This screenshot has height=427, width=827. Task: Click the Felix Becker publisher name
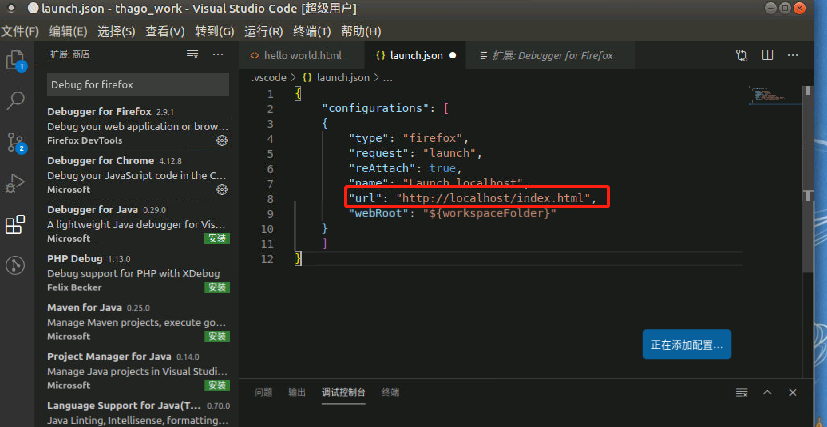(x=74, y=287)
